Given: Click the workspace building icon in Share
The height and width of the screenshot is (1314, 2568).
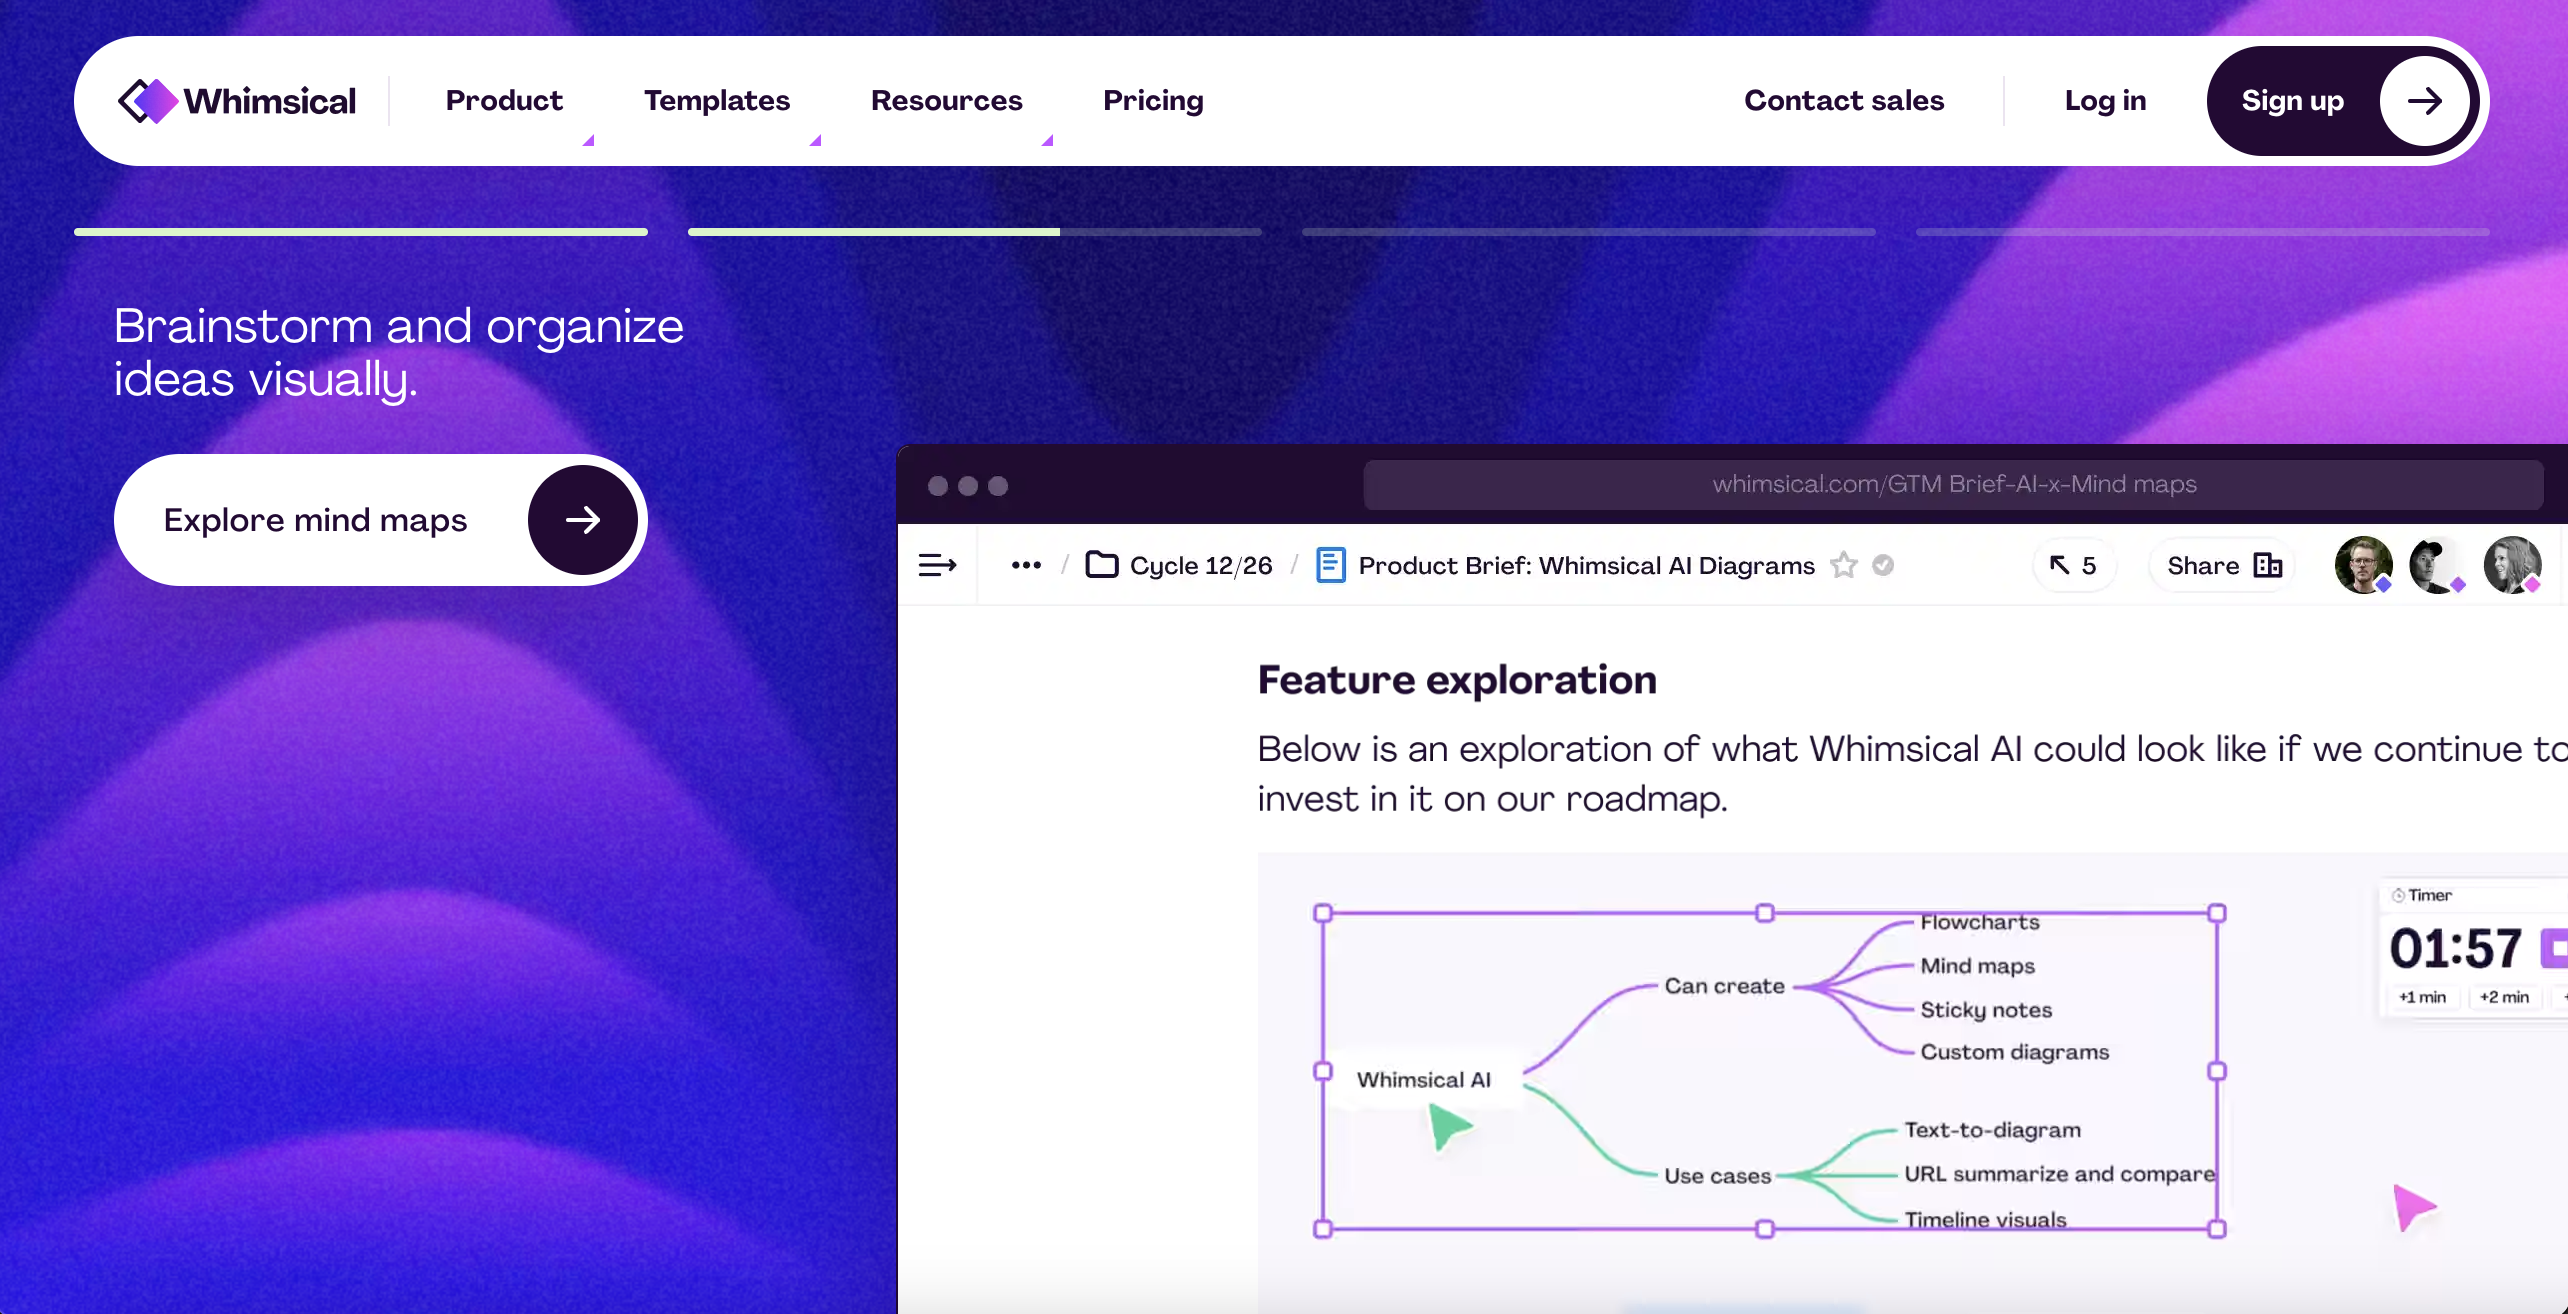Looking at the screenshot, I should [x=2268, y=565].
